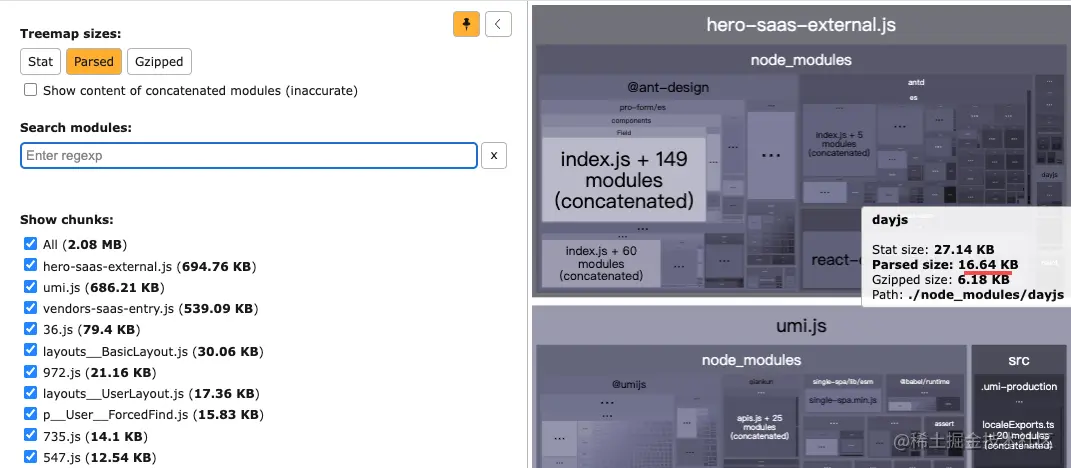Uncheck the 36.js chunk checkbox

30,329
